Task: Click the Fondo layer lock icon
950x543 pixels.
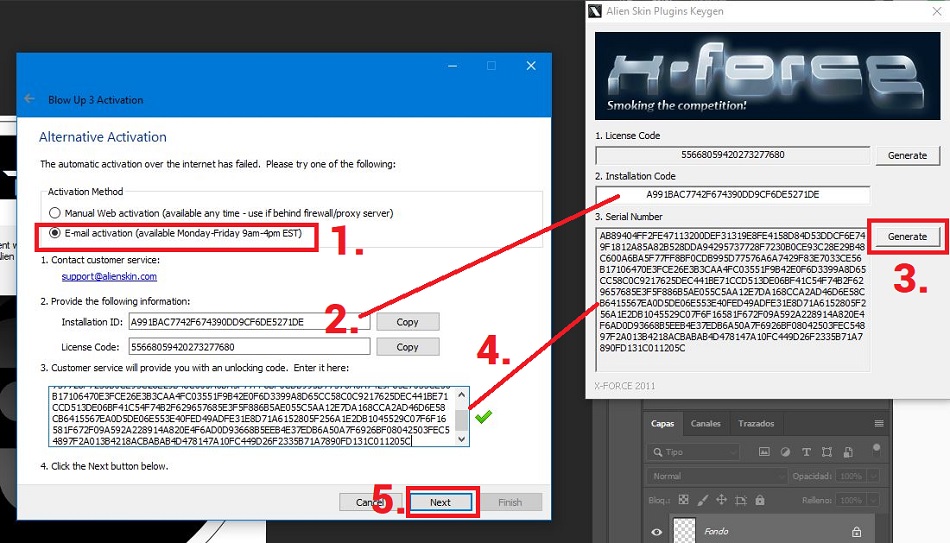Action: [x=856, y=531]
